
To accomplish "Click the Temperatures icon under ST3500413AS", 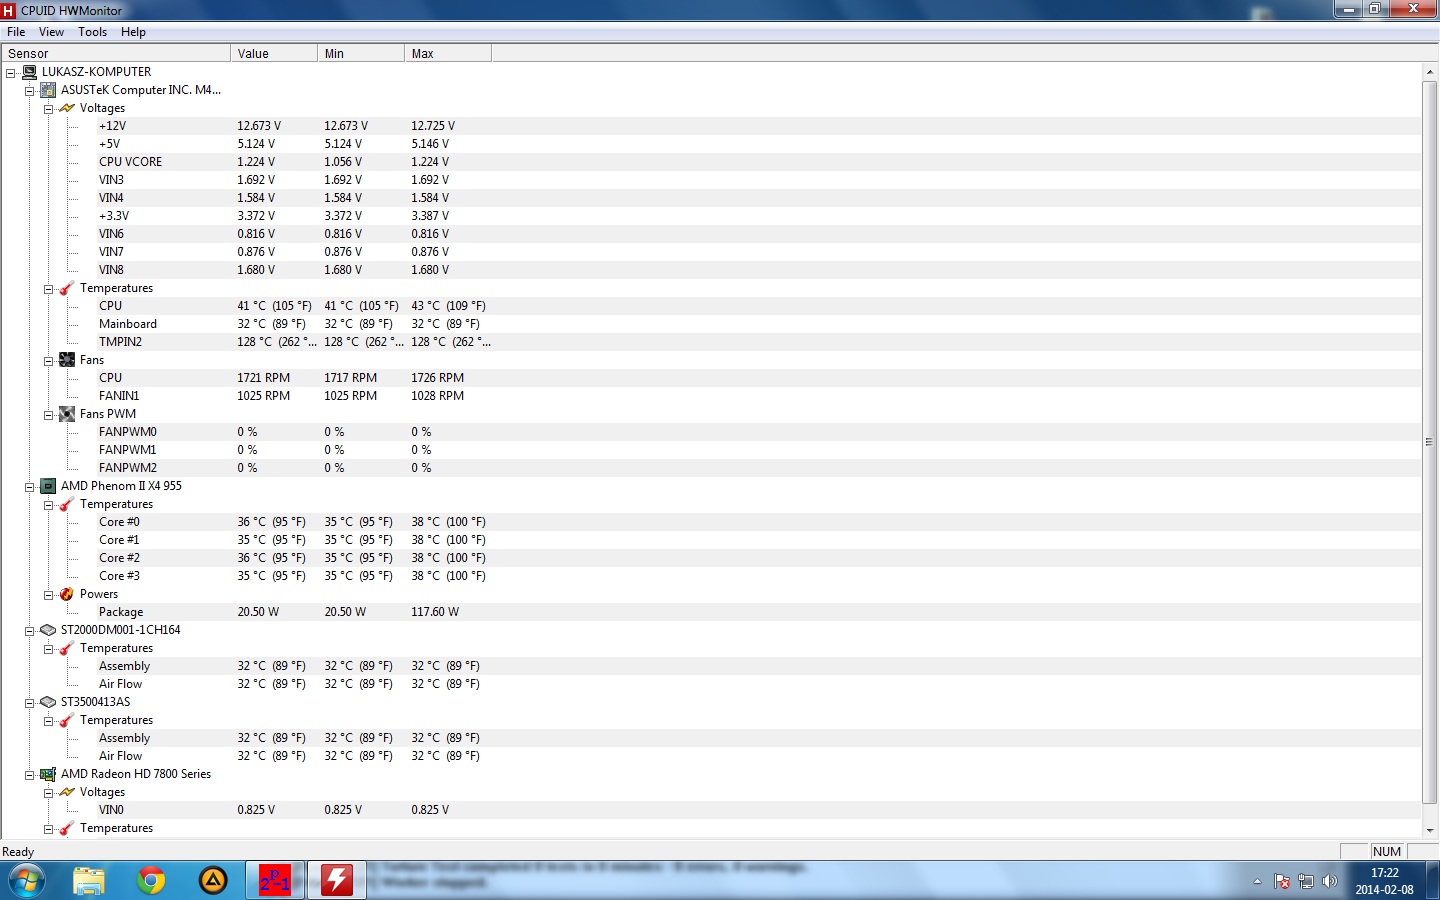I will point(67,720).
